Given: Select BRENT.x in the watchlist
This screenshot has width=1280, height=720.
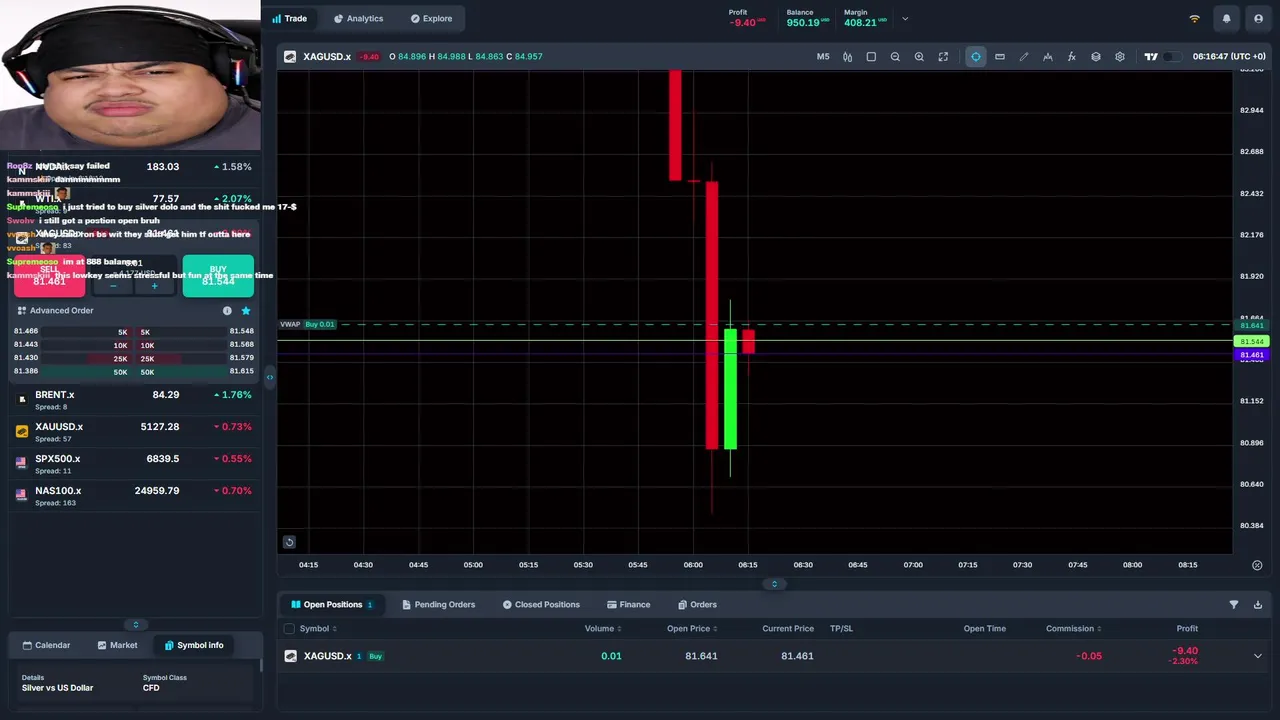Looking at the screenshot, I should coord(134,400).
